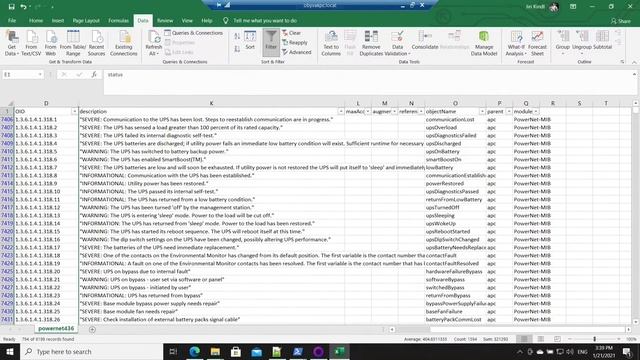This screenshot has width=640, height=360.
Task: Open Advanced filter options
Action: [x=297, y=52]
